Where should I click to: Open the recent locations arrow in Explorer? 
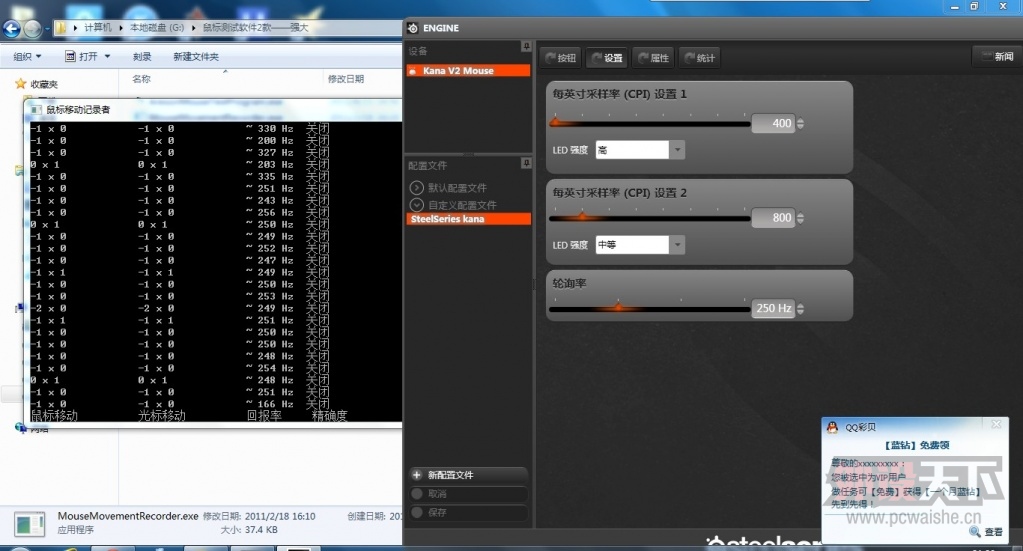(x=47, y=29)
